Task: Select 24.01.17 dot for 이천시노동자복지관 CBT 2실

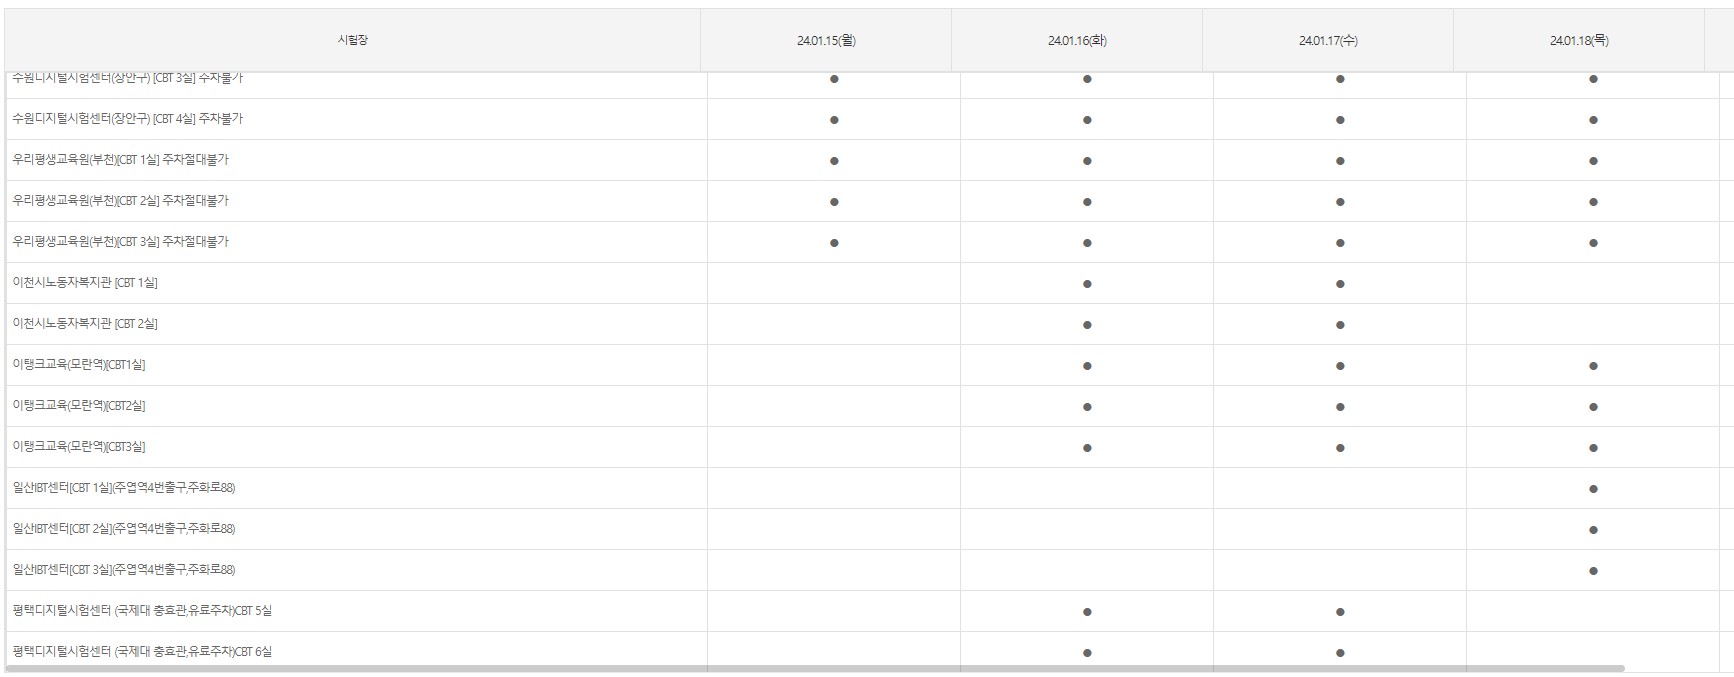Action: [1340, 325]
